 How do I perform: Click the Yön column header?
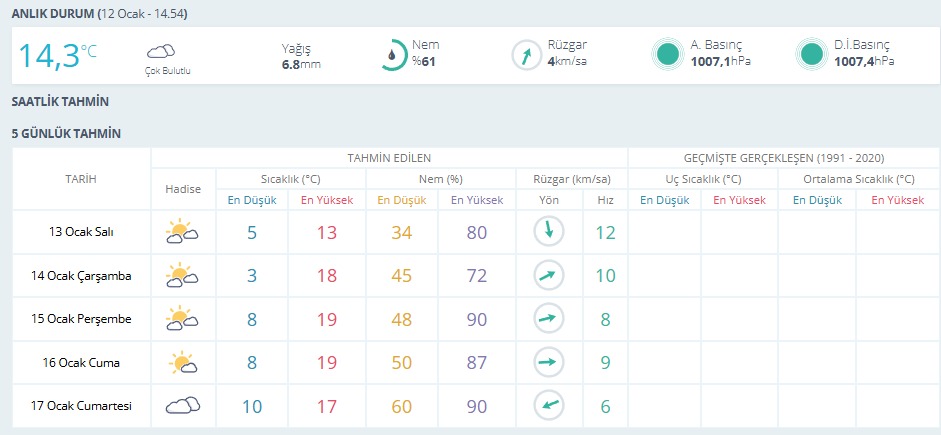549,200
